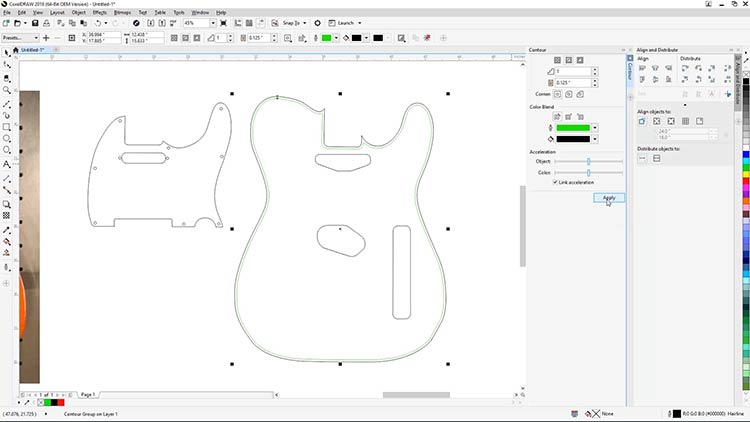Expand the Launch dropdown

[x=360, y=23]
